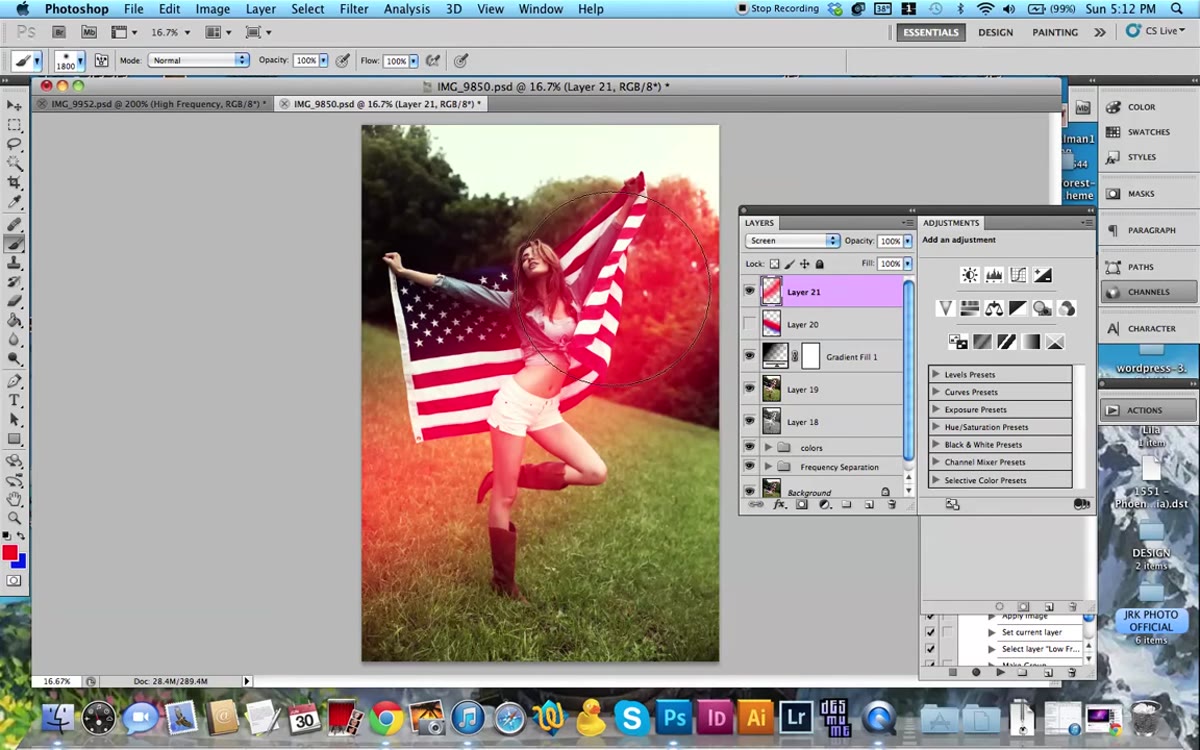Viewport: 1200px width, 750px height.
Task: Expand the Frequency Separation group
Action: click(768, 467)
